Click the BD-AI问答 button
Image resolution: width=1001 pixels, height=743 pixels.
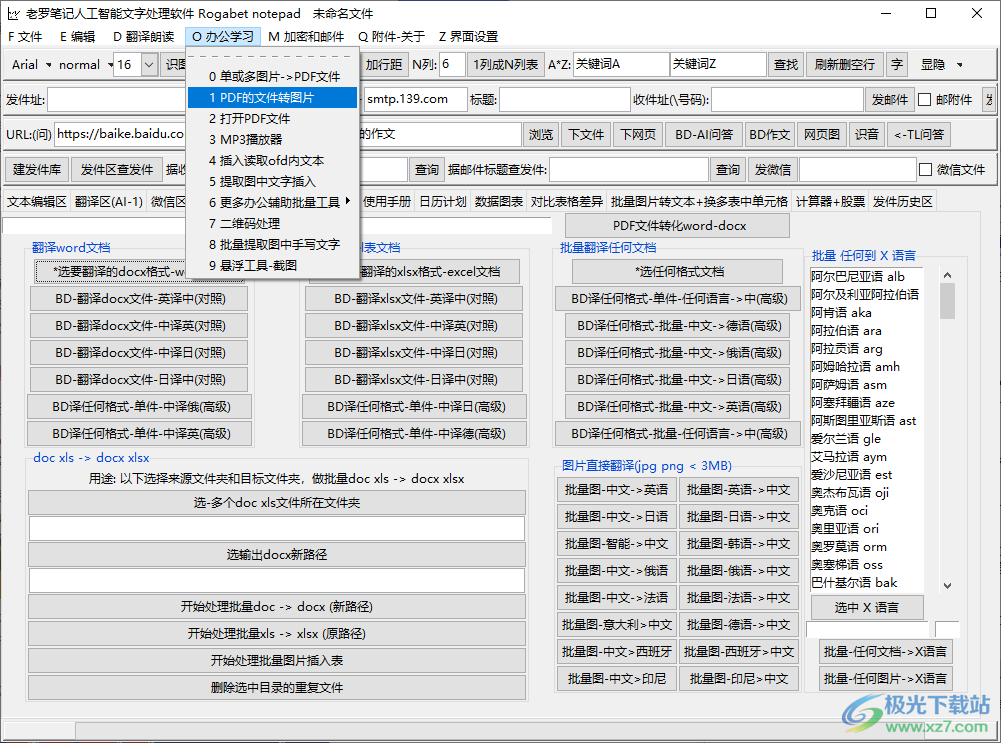pyautogui.click(x=704, y=135)
